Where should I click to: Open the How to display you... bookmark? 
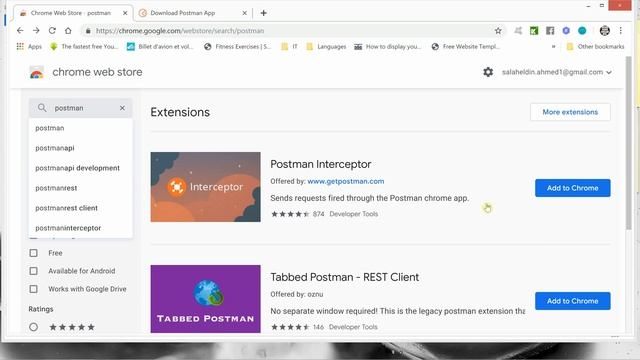387,47
